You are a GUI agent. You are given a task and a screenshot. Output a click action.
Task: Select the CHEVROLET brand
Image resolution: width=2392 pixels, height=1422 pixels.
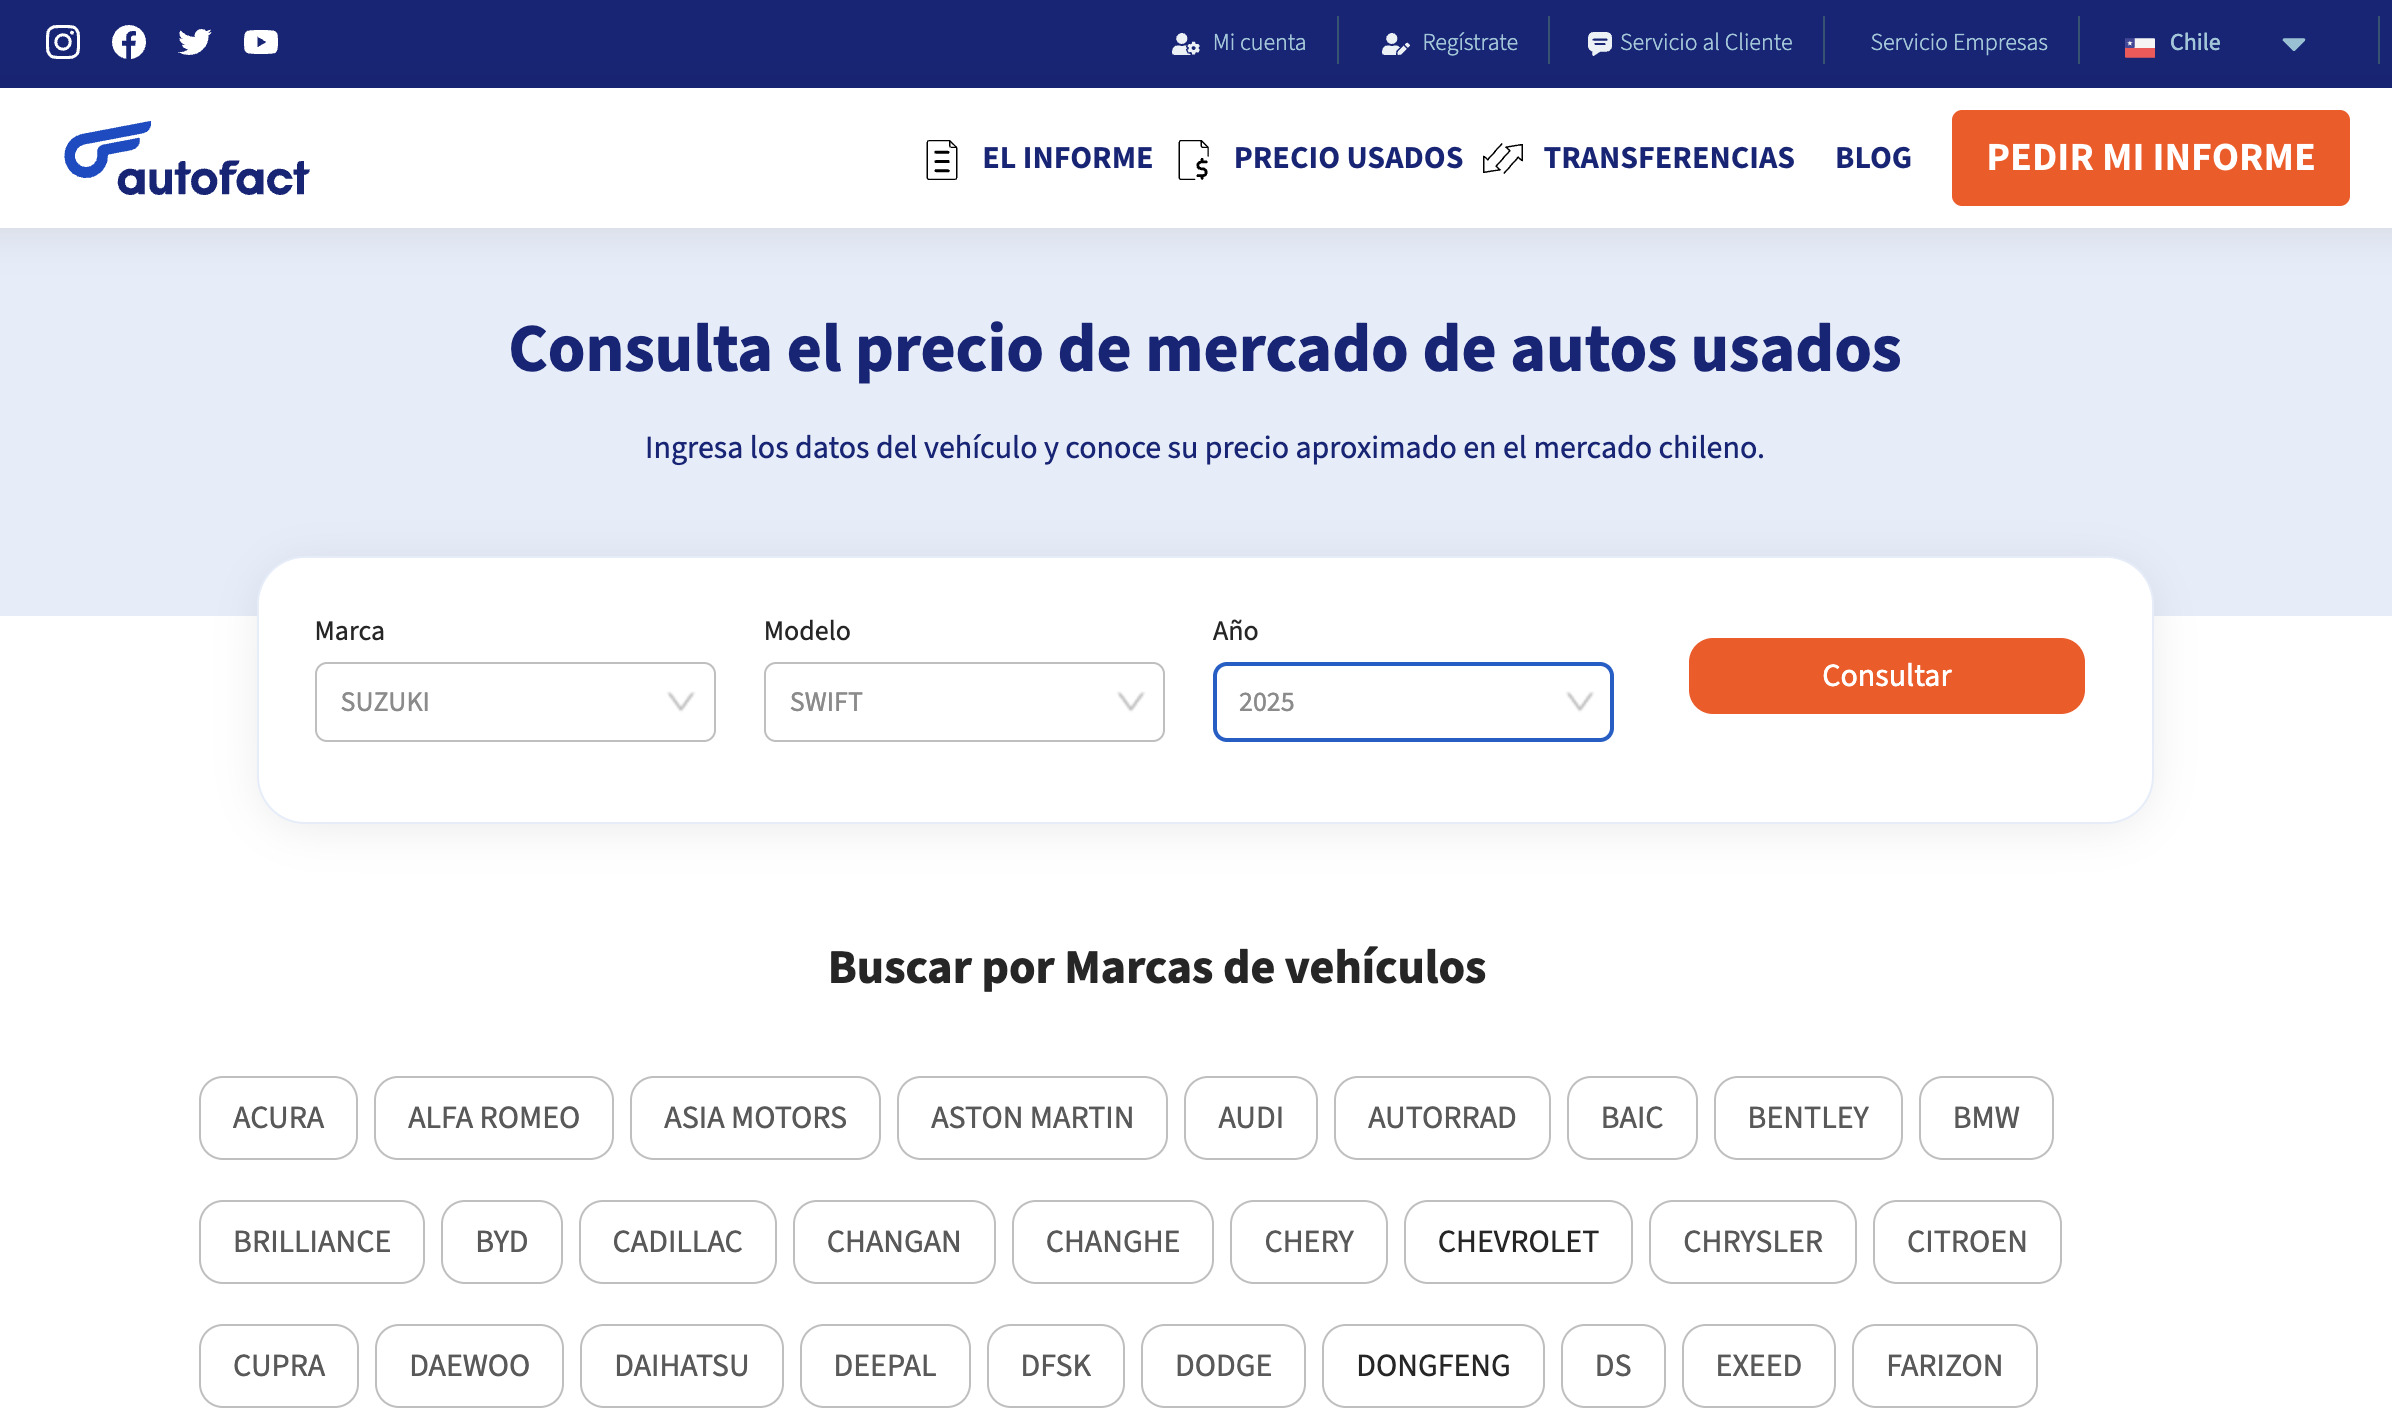point(1517,1242)
